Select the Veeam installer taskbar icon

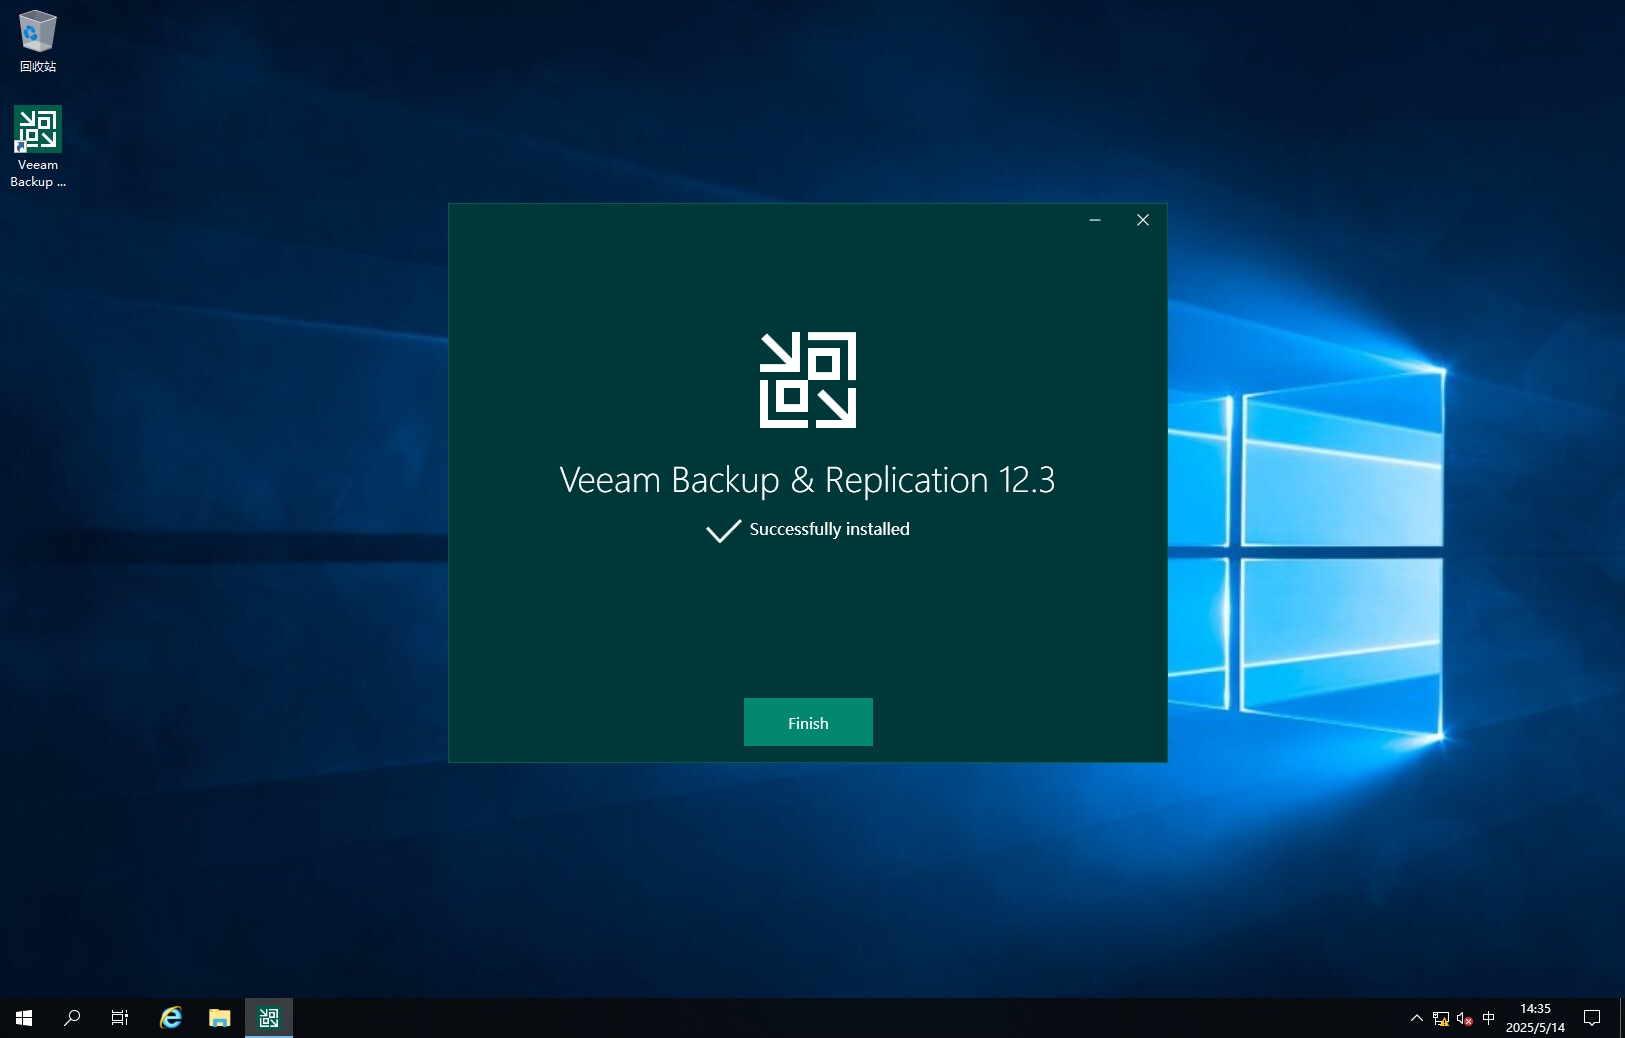[269, 1018]
